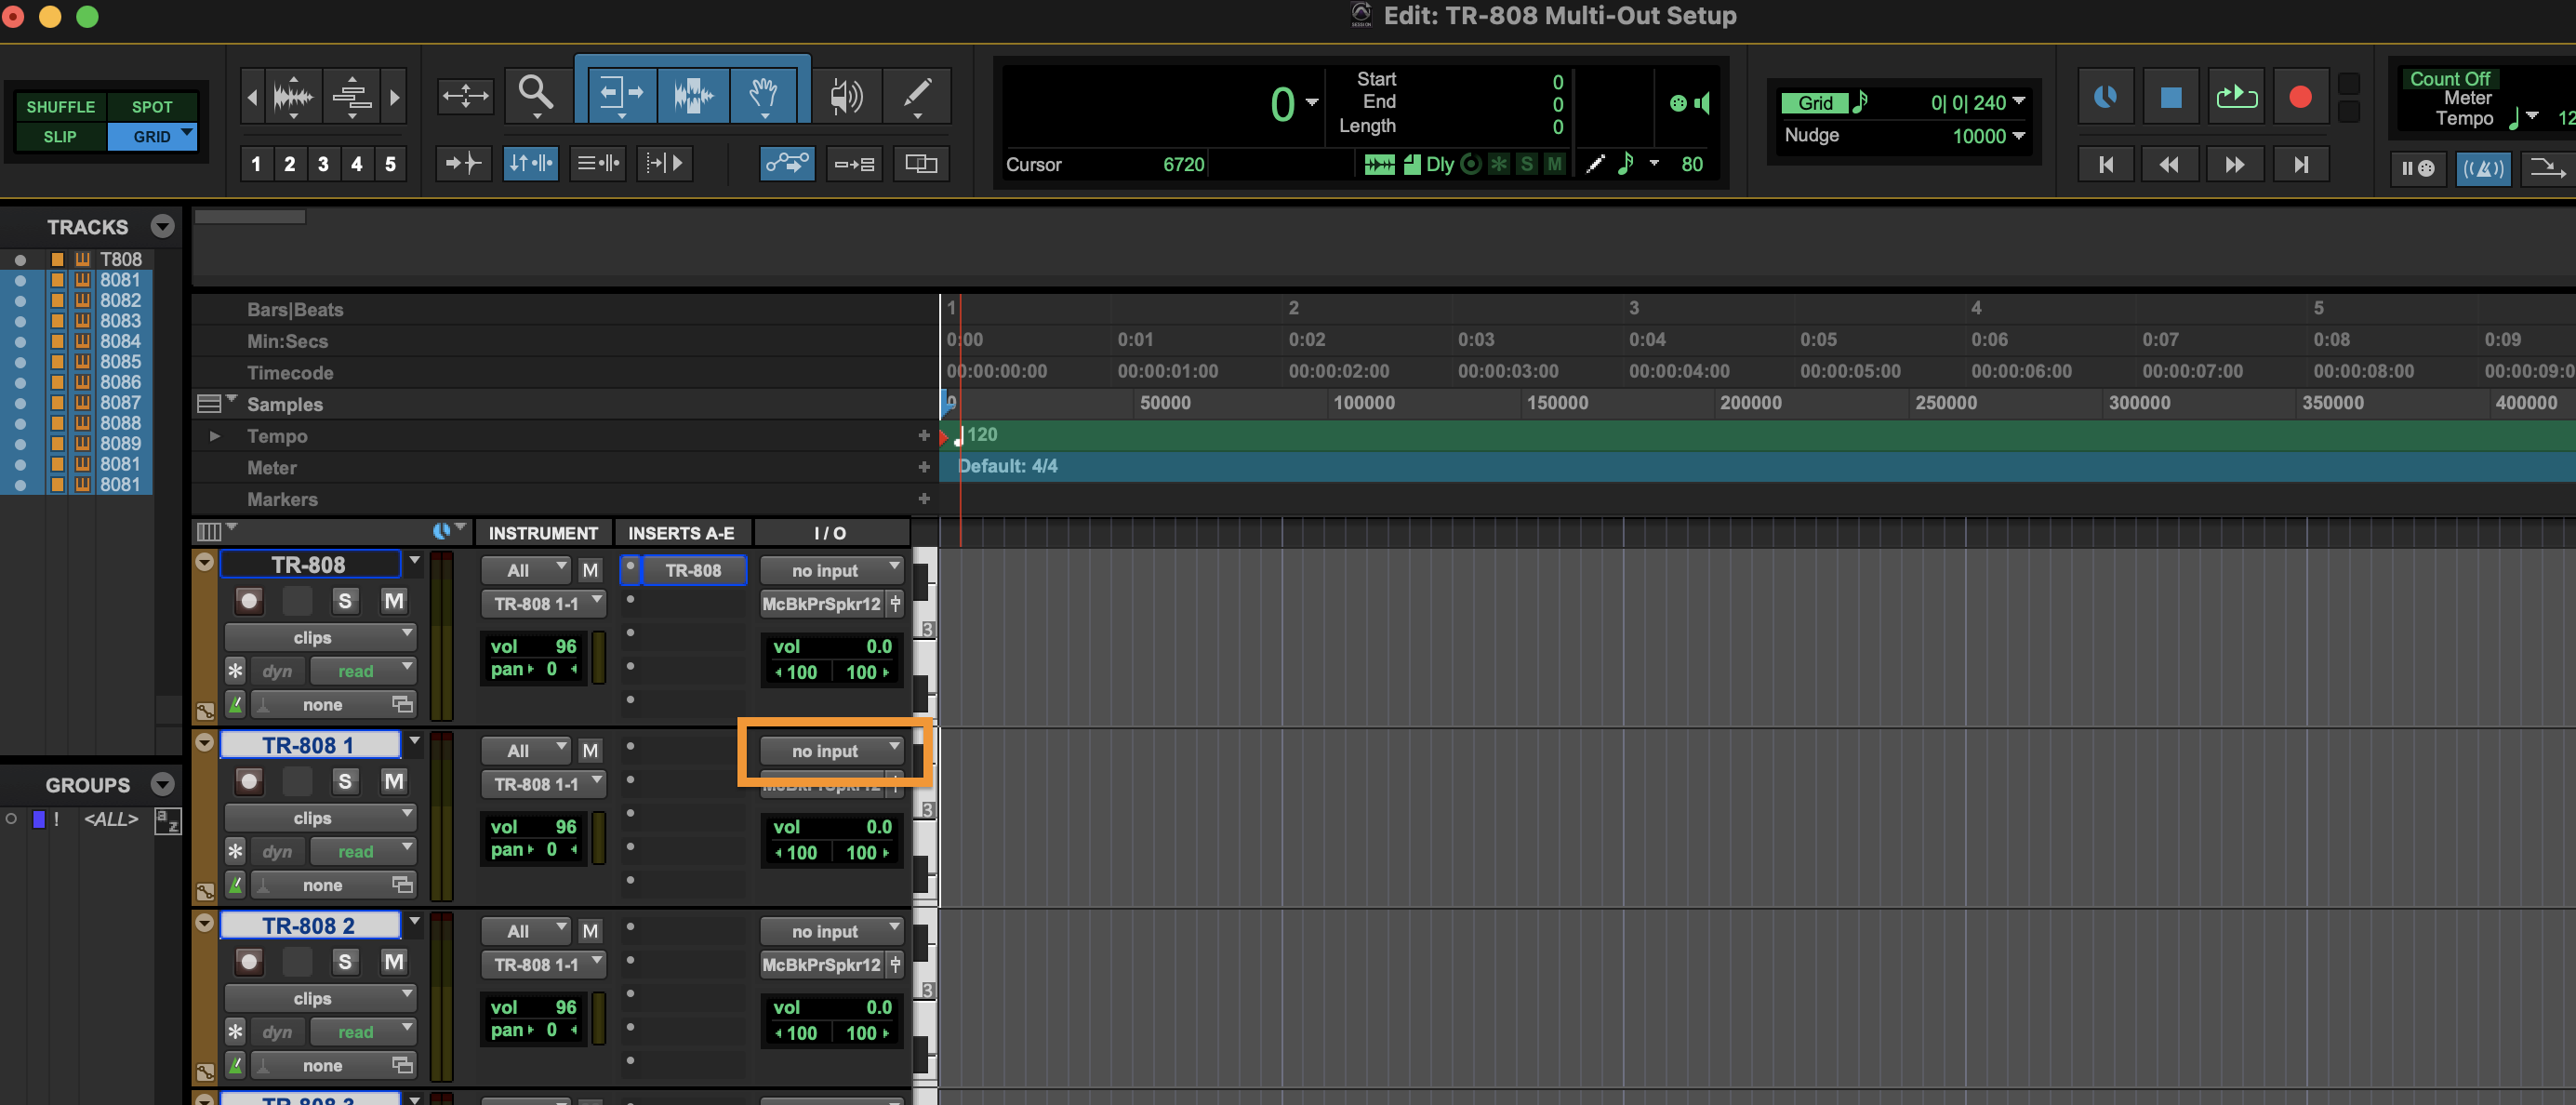Image resolution: width=2576 pixels, height=1105 pixels.
Task: Click the Rewind transport button
Action: tap(2169, 164)
